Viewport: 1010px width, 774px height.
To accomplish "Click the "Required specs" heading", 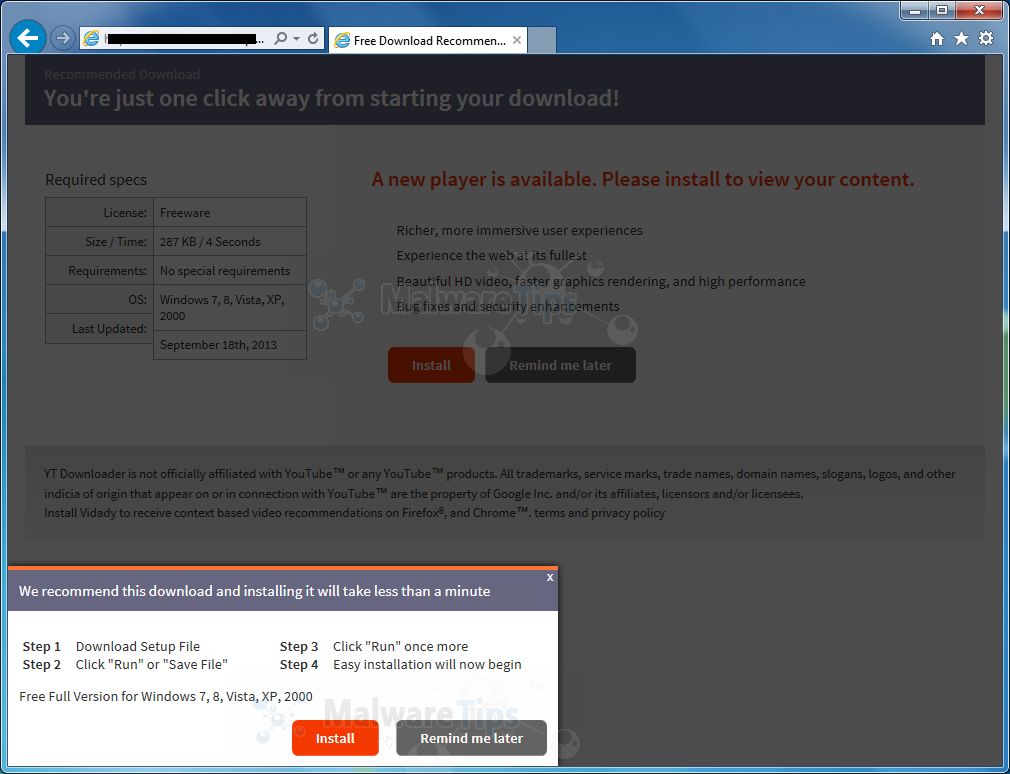I will click(x=96, y=180).
